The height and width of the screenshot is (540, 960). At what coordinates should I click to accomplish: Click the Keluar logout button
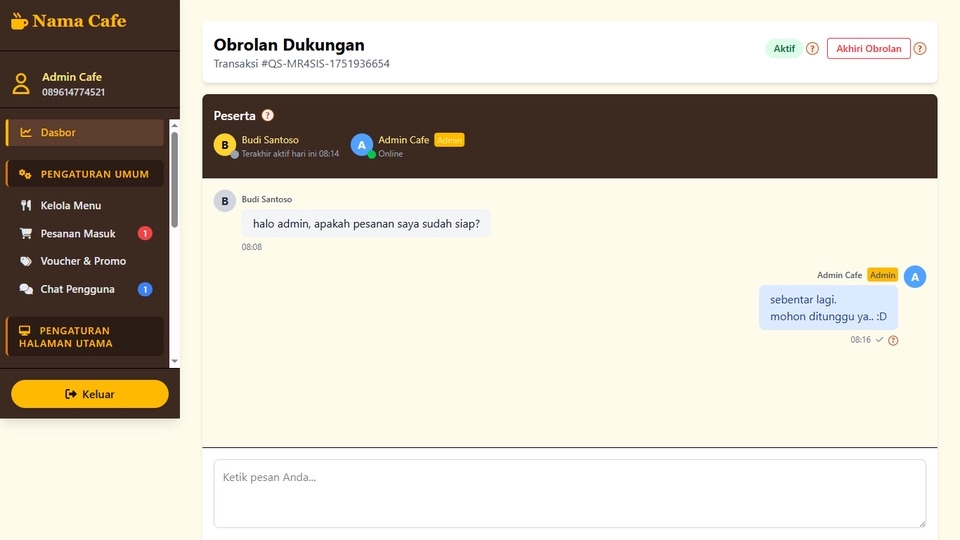click(x=90, y=394)
